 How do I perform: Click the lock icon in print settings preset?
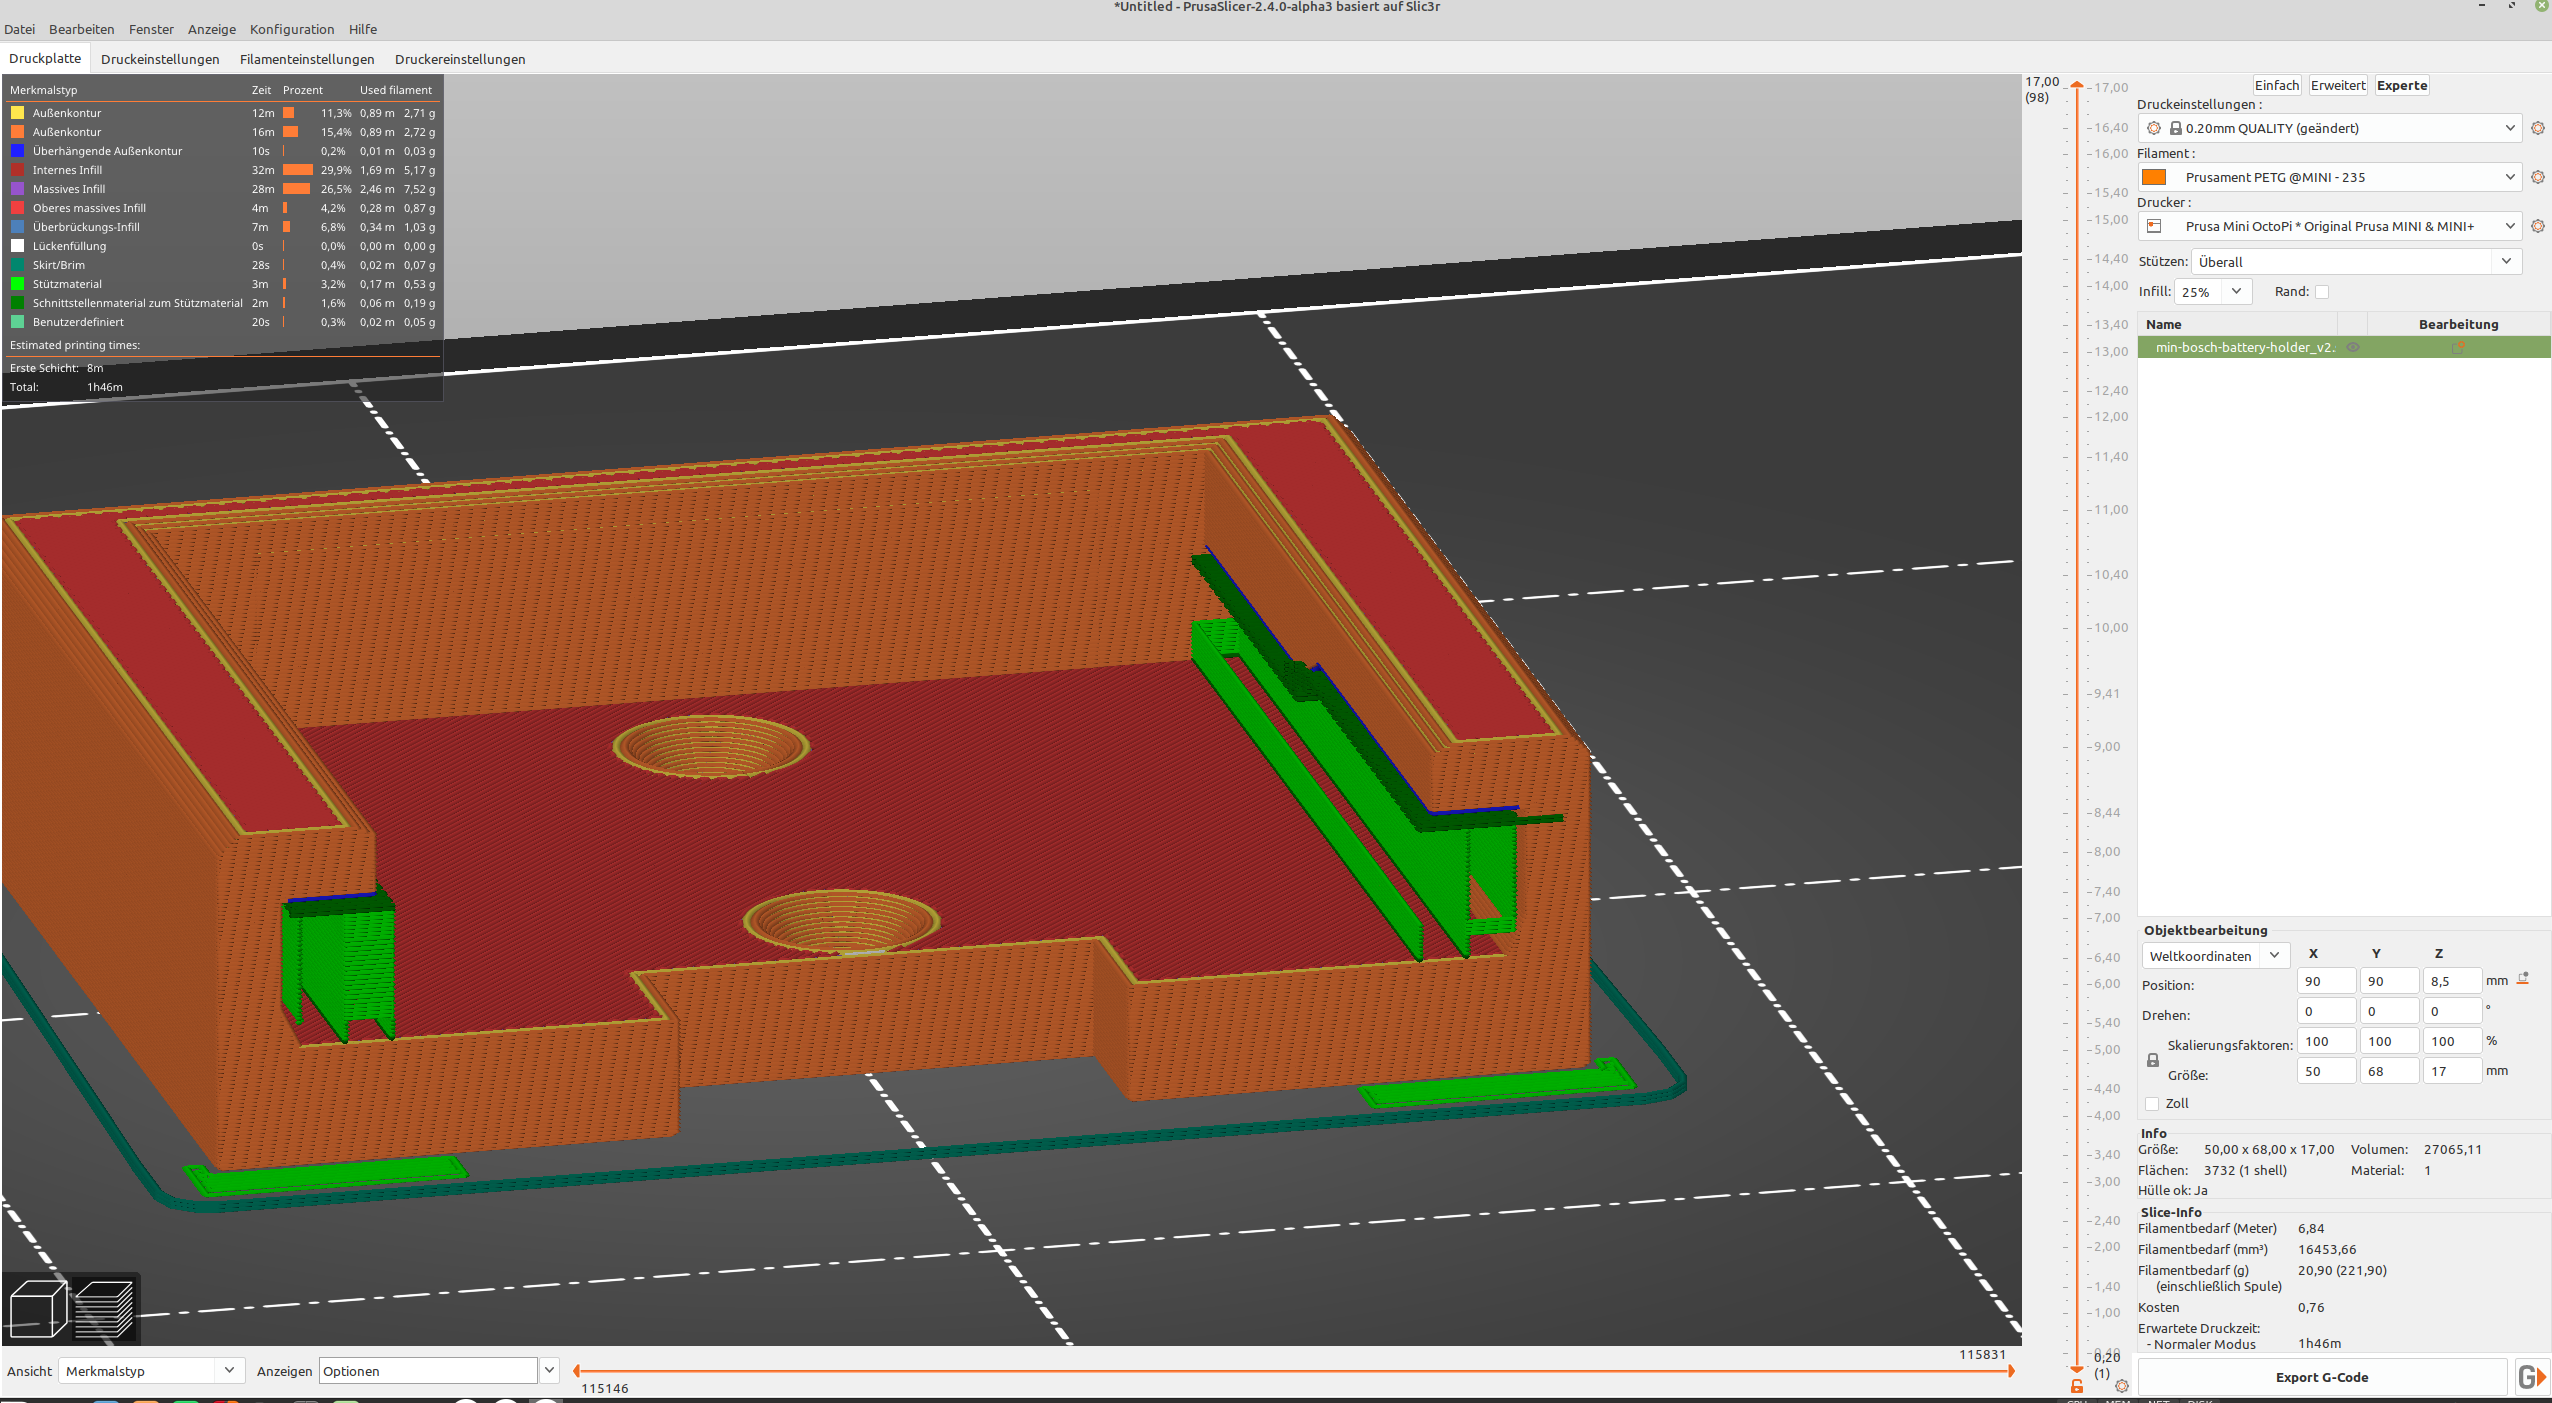click(2176, 128)
